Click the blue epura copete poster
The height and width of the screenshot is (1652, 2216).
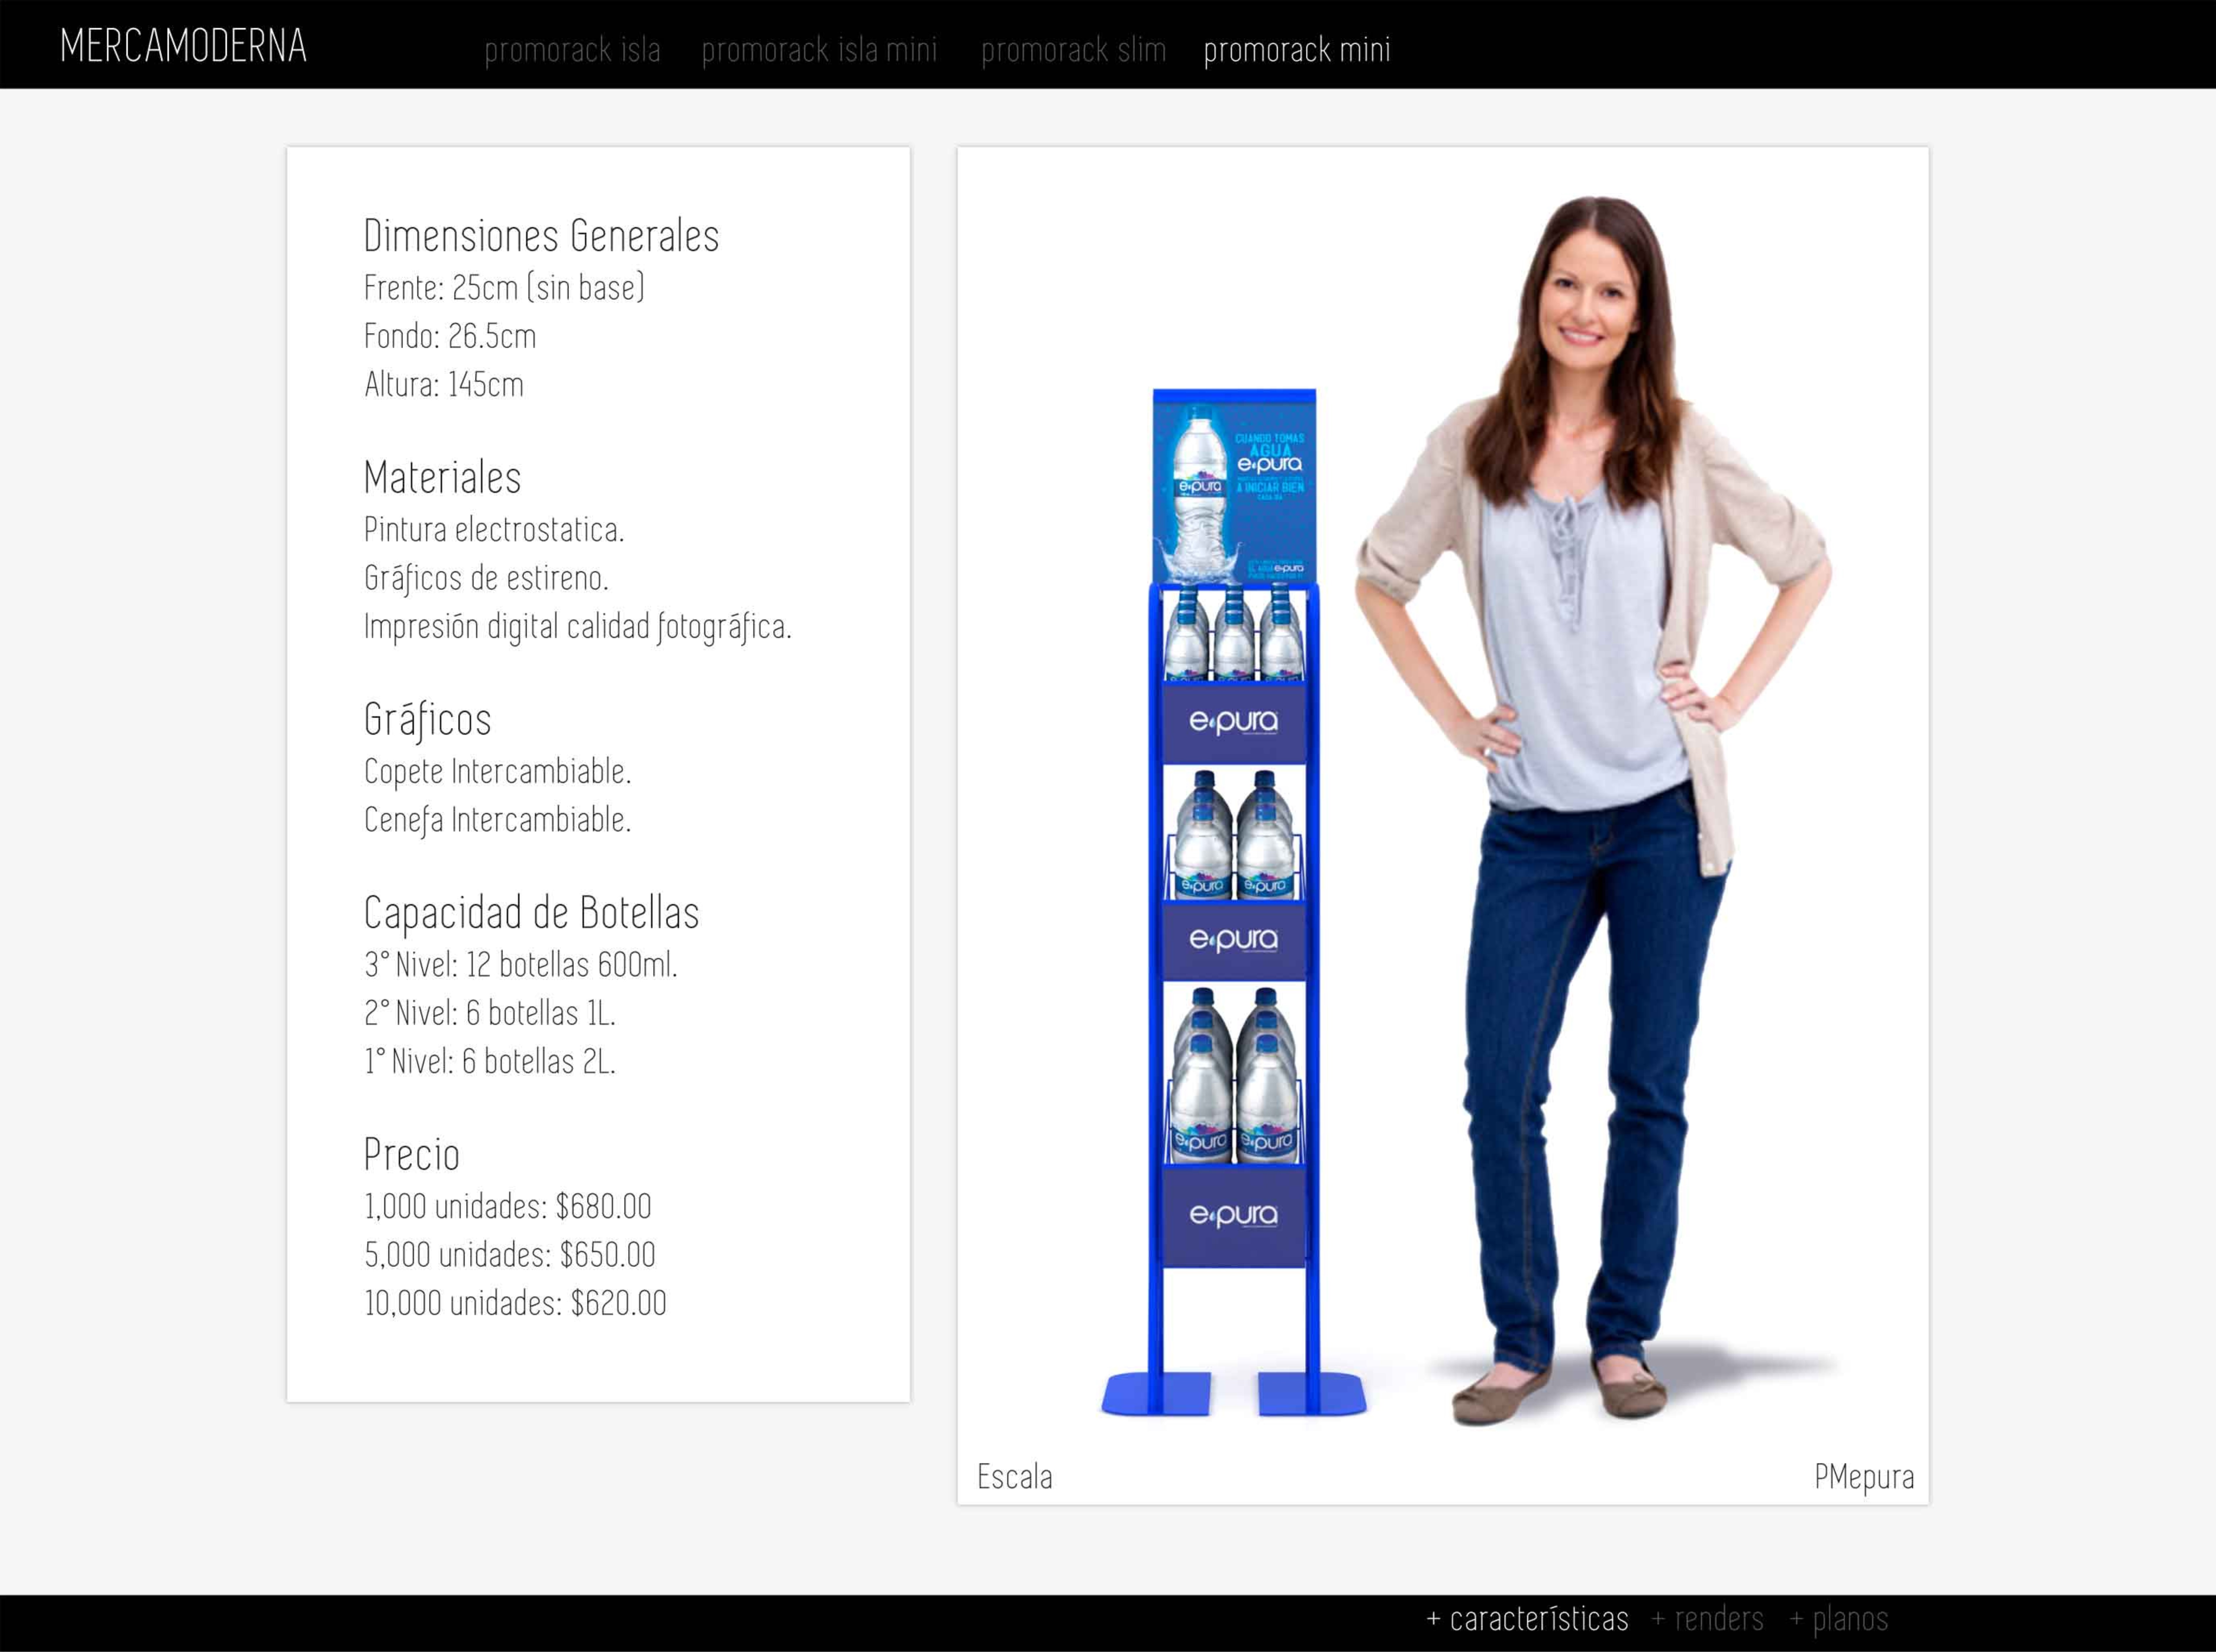1234,487
